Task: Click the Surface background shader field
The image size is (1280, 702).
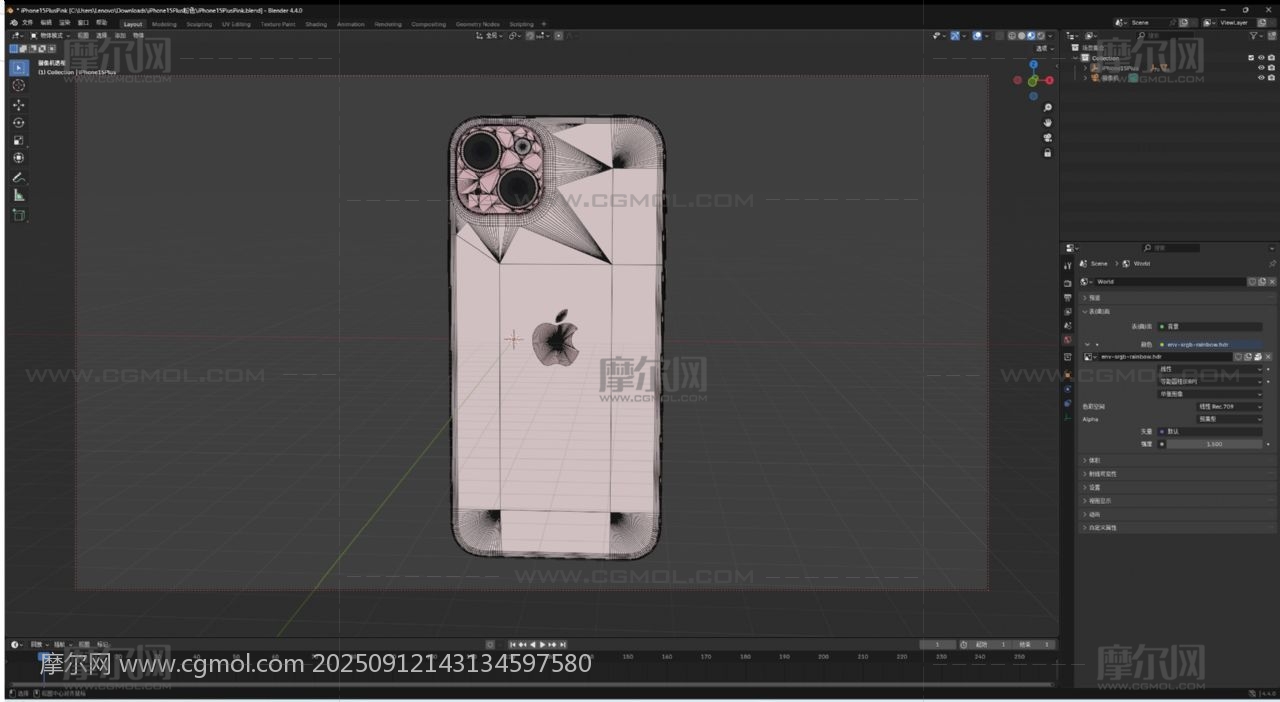Action: click(1210, 326)
